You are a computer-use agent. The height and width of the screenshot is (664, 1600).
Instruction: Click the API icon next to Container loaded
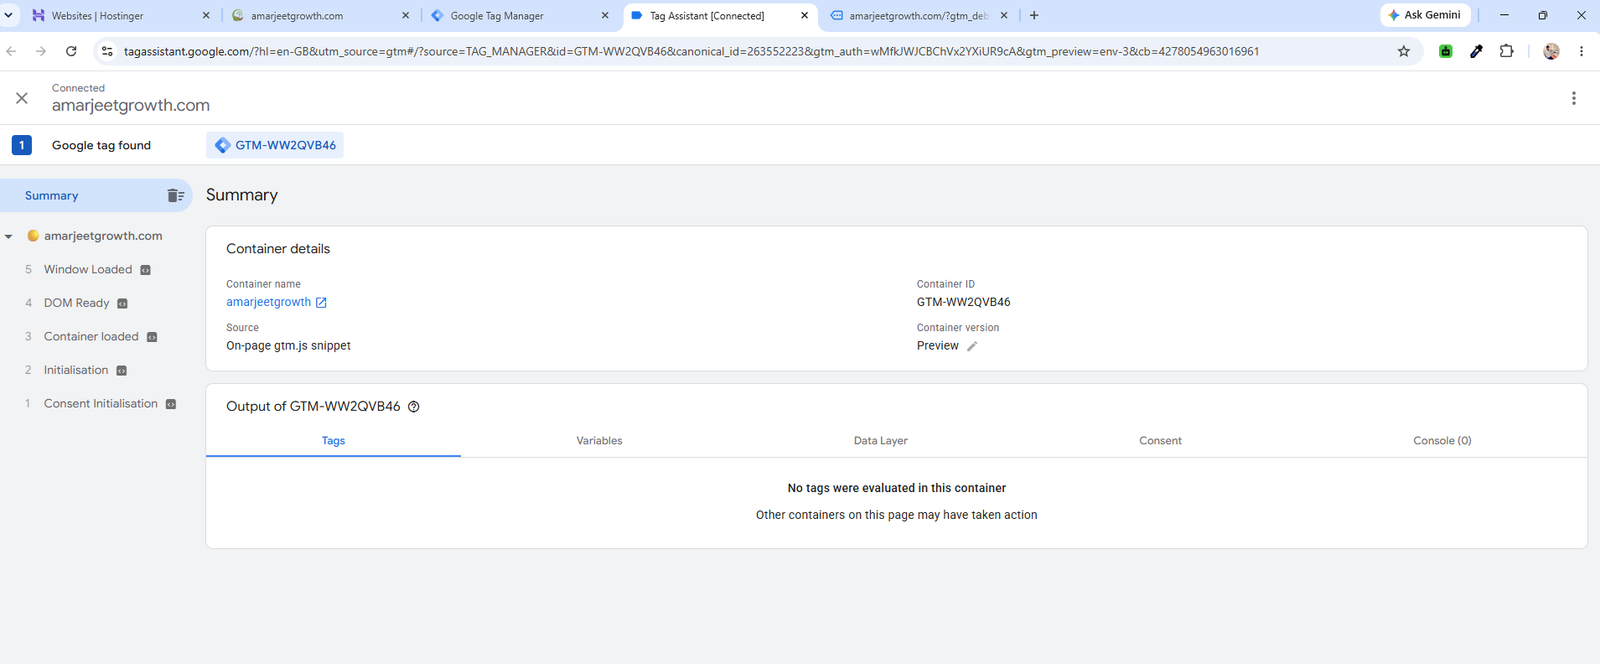(x=152, y=337)
